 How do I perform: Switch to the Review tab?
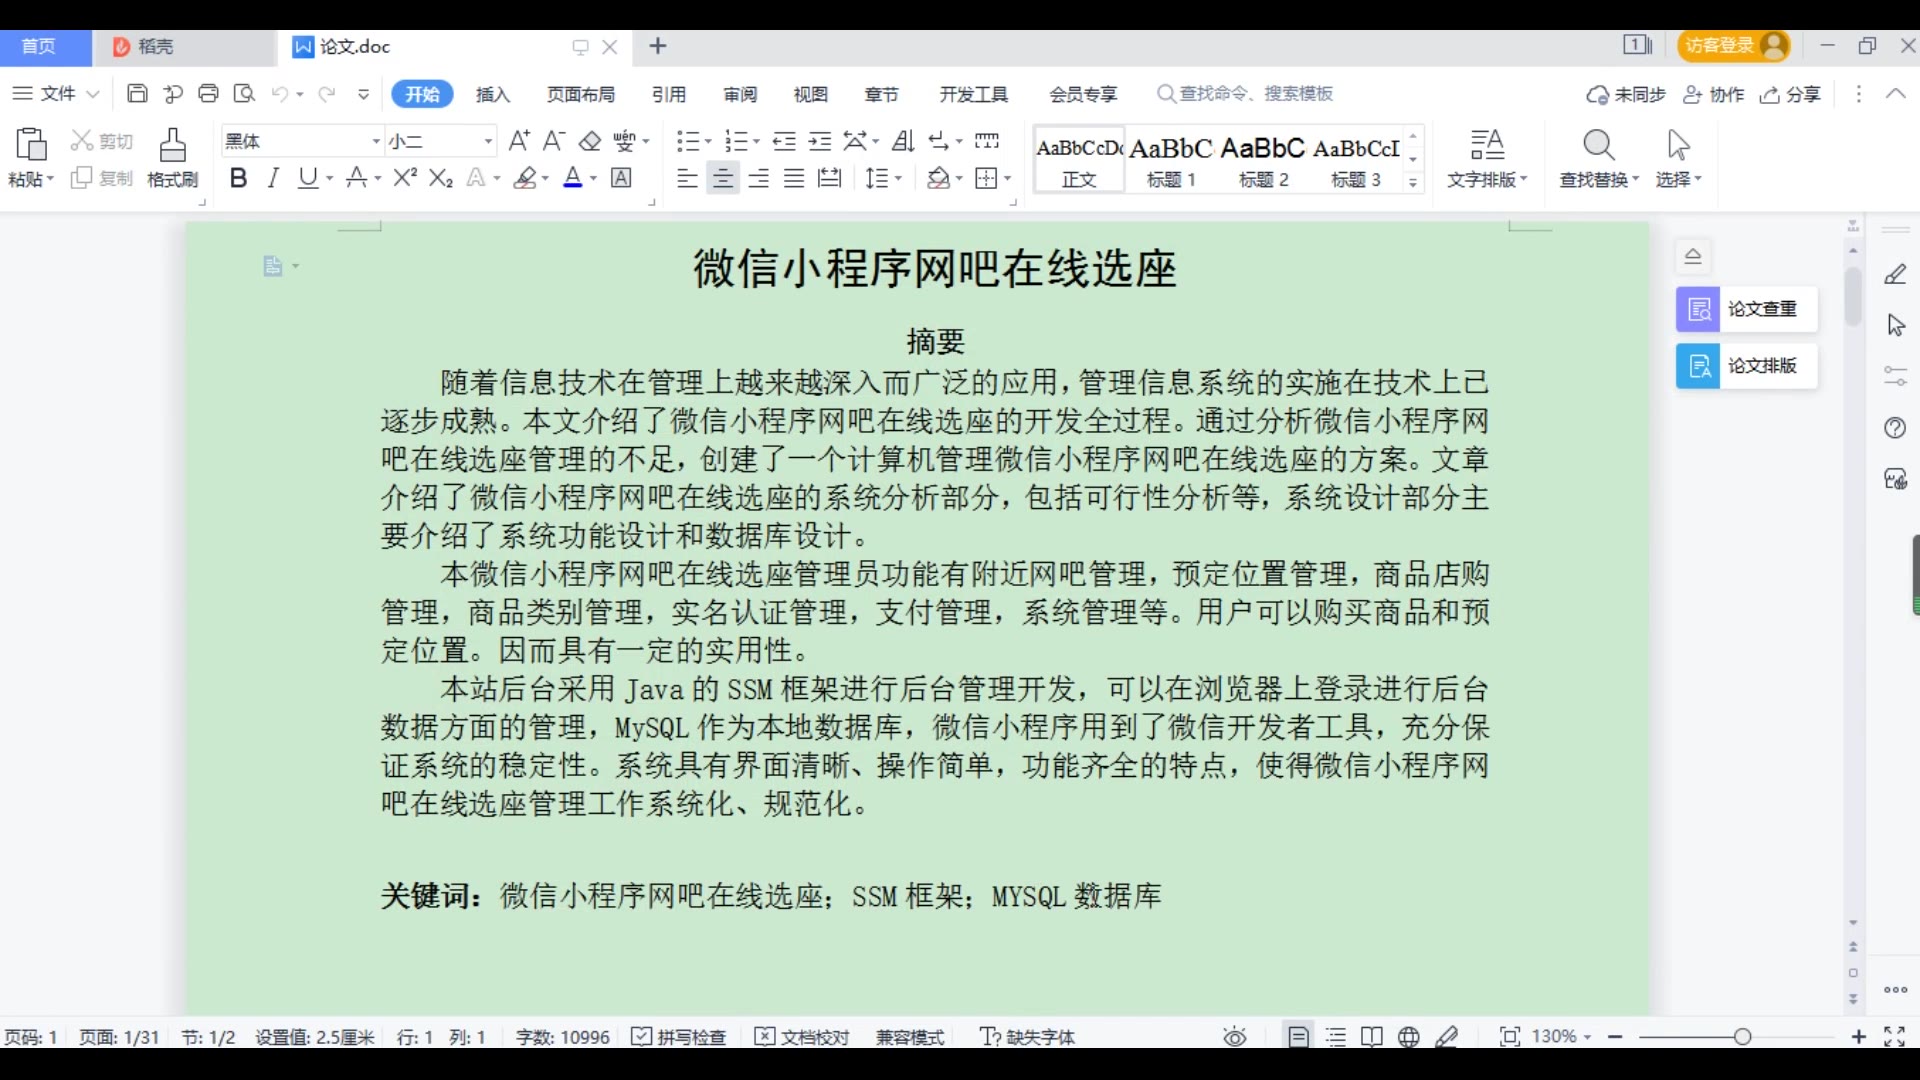pos(740,94)
